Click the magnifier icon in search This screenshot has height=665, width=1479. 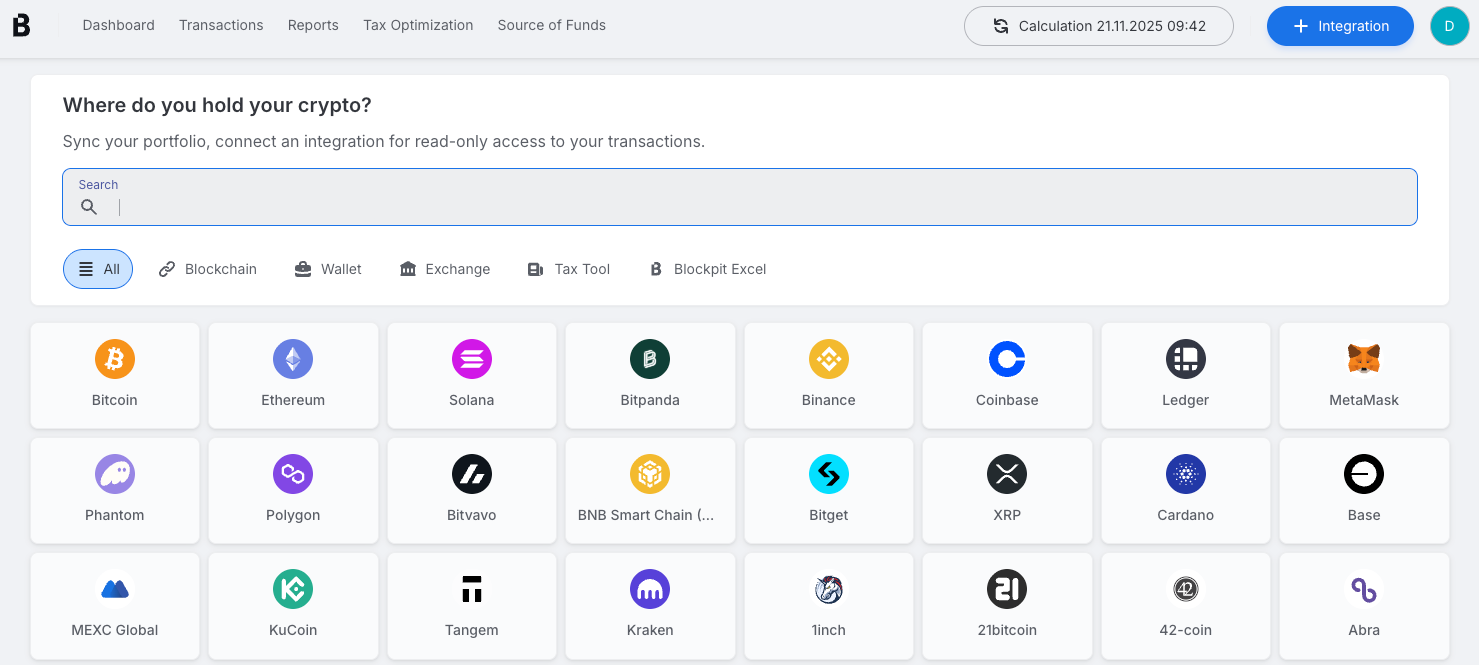(89, 207)
